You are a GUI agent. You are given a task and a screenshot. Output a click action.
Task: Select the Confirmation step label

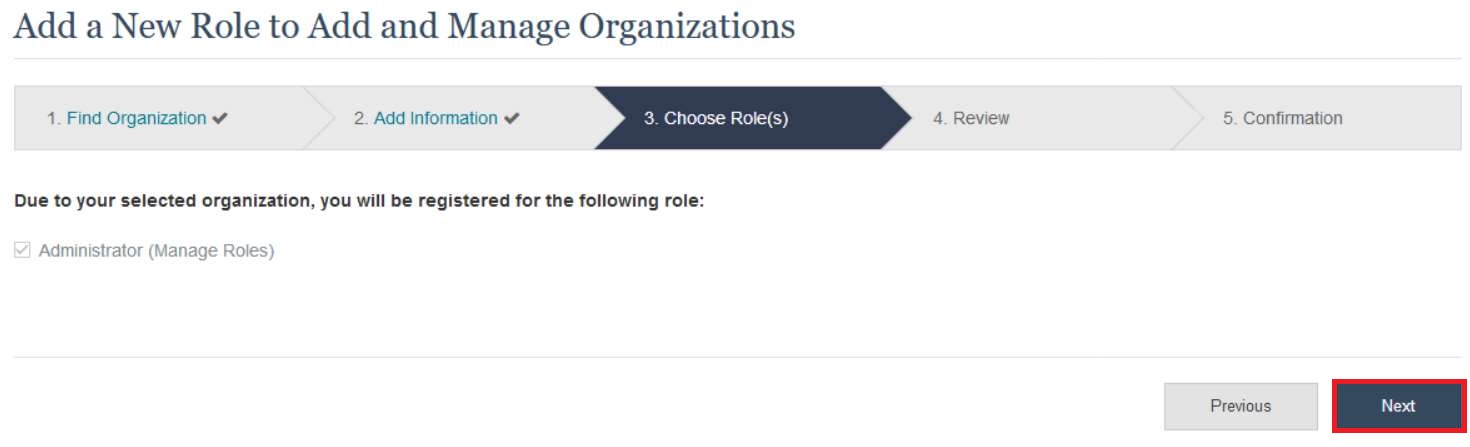(1292, 118)
